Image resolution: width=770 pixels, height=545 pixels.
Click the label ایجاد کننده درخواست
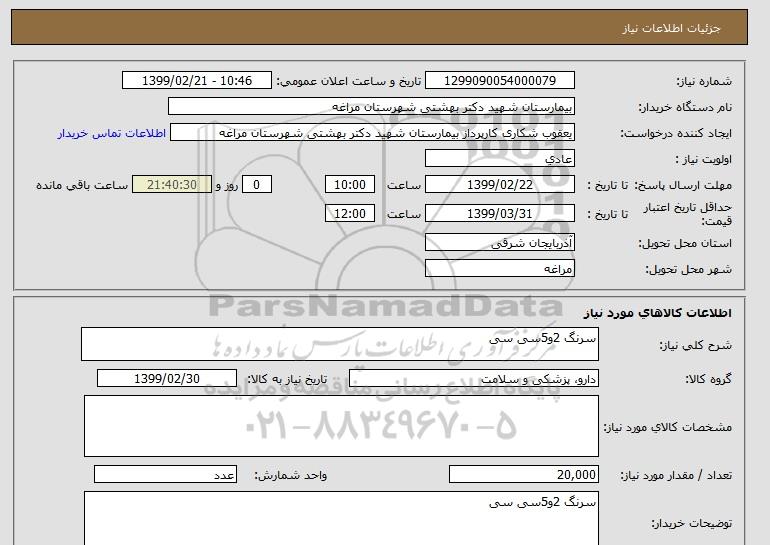pos(676,133)
